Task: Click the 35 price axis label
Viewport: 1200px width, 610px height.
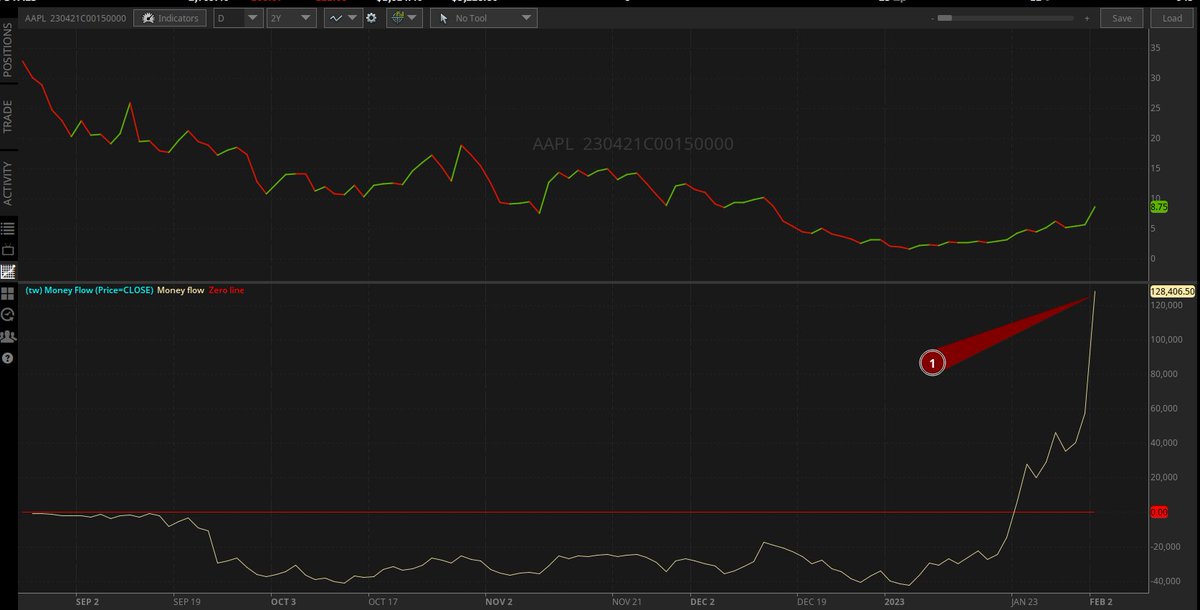Action: coord(1155,47)
